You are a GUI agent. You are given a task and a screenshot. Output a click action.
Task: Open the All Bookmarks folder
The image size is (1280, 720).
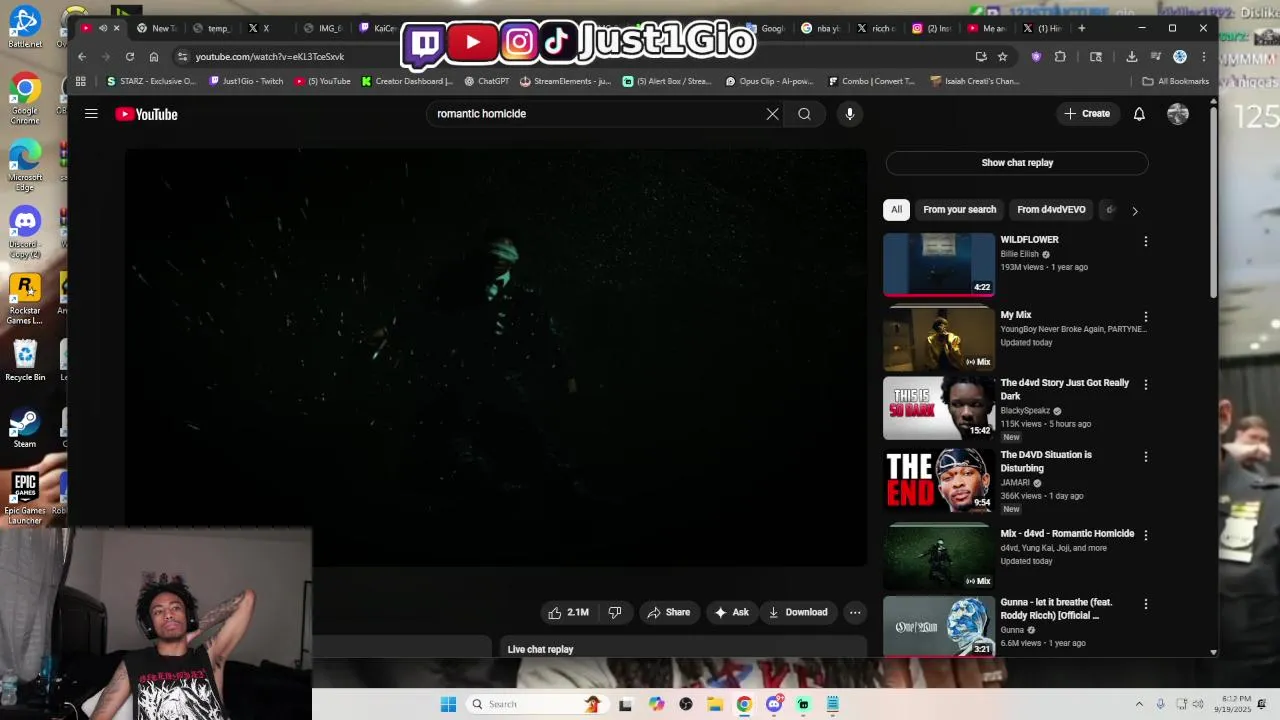click(x=1176, y=81)
